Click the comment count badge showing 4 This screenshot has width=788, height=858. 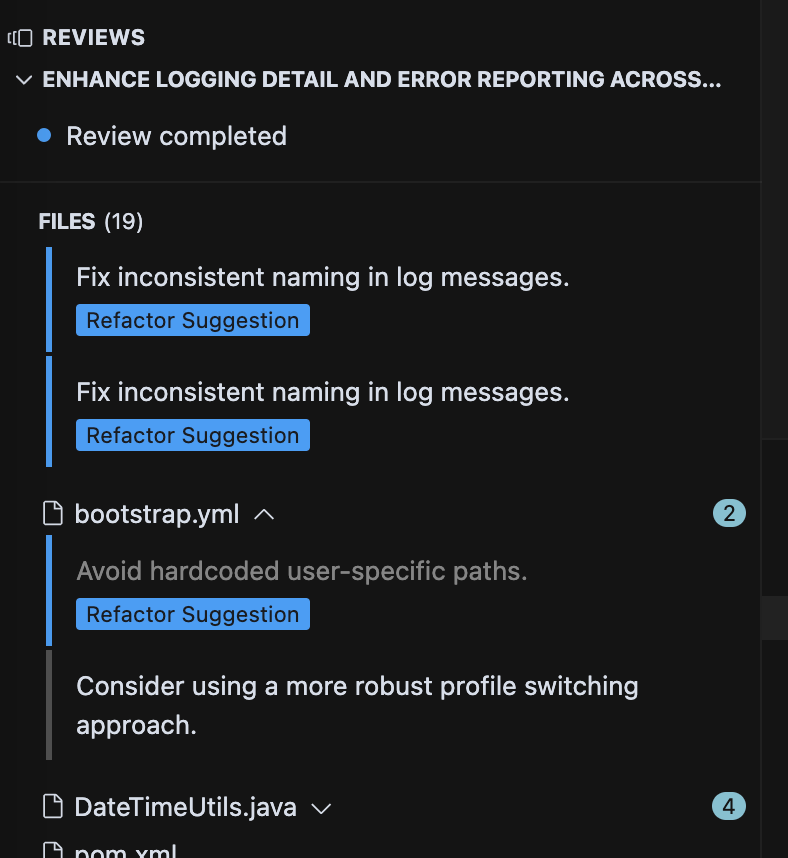(729, 806)
